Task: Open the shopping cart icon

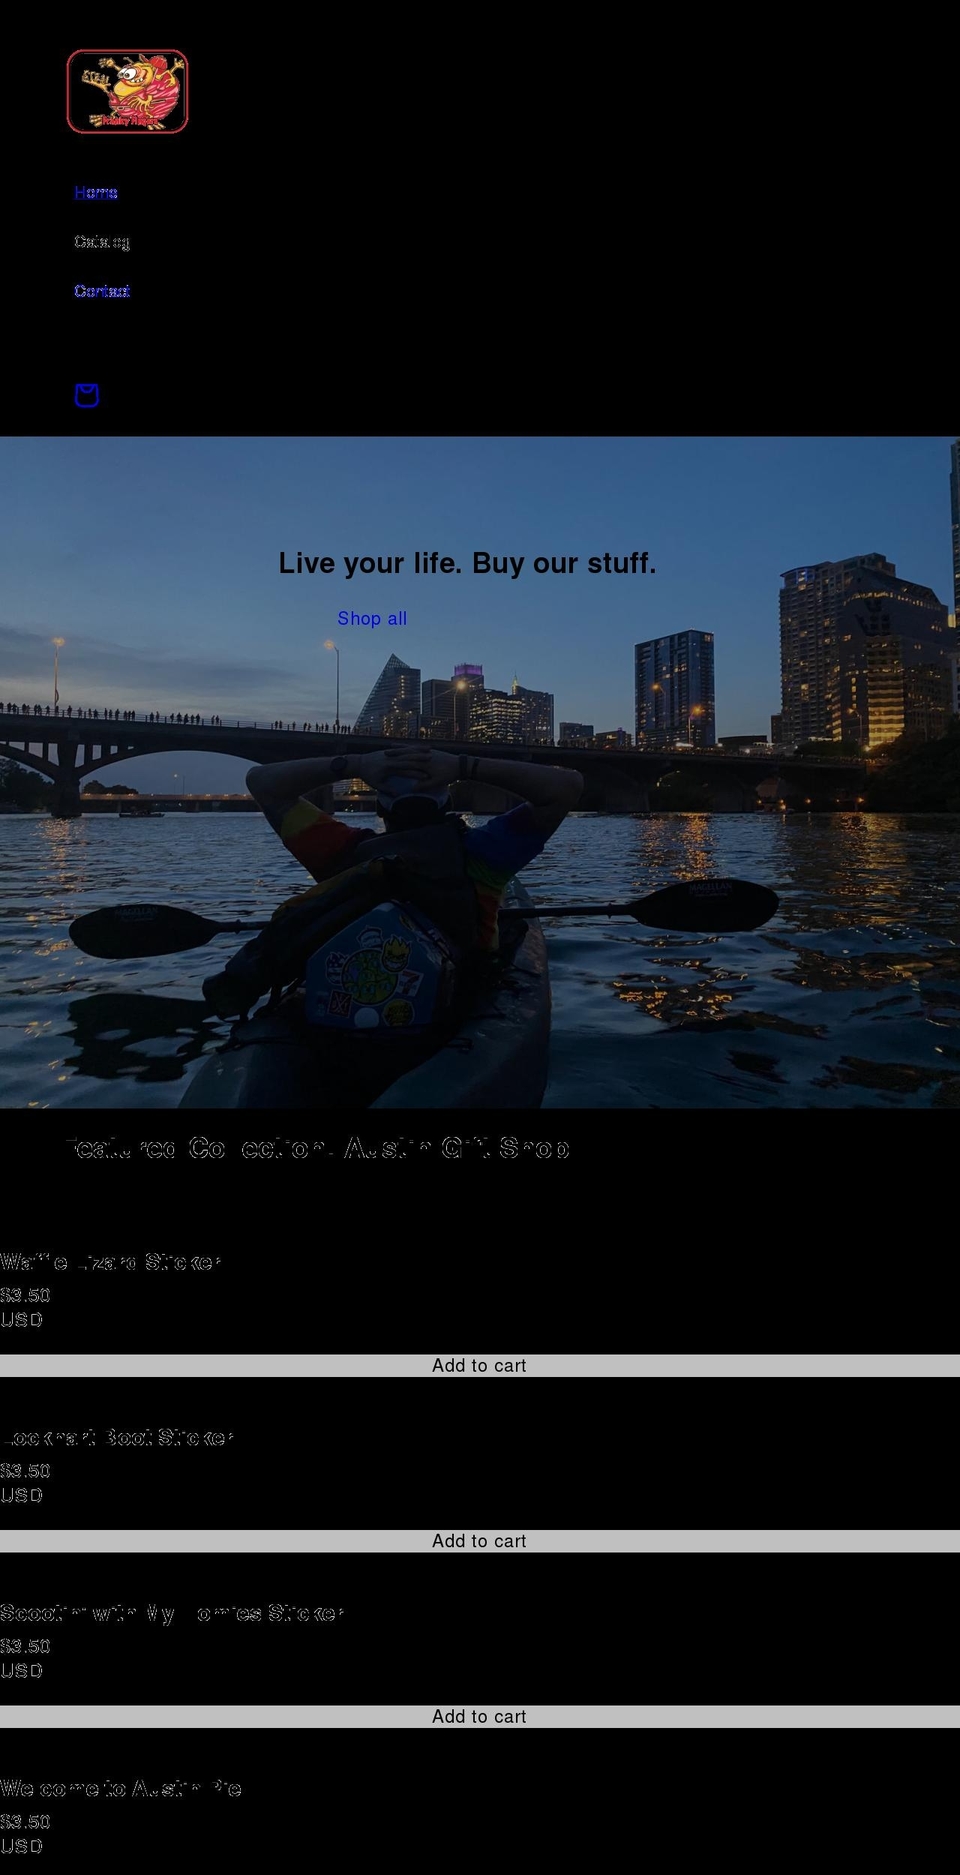Action: (x=87, y=395)
